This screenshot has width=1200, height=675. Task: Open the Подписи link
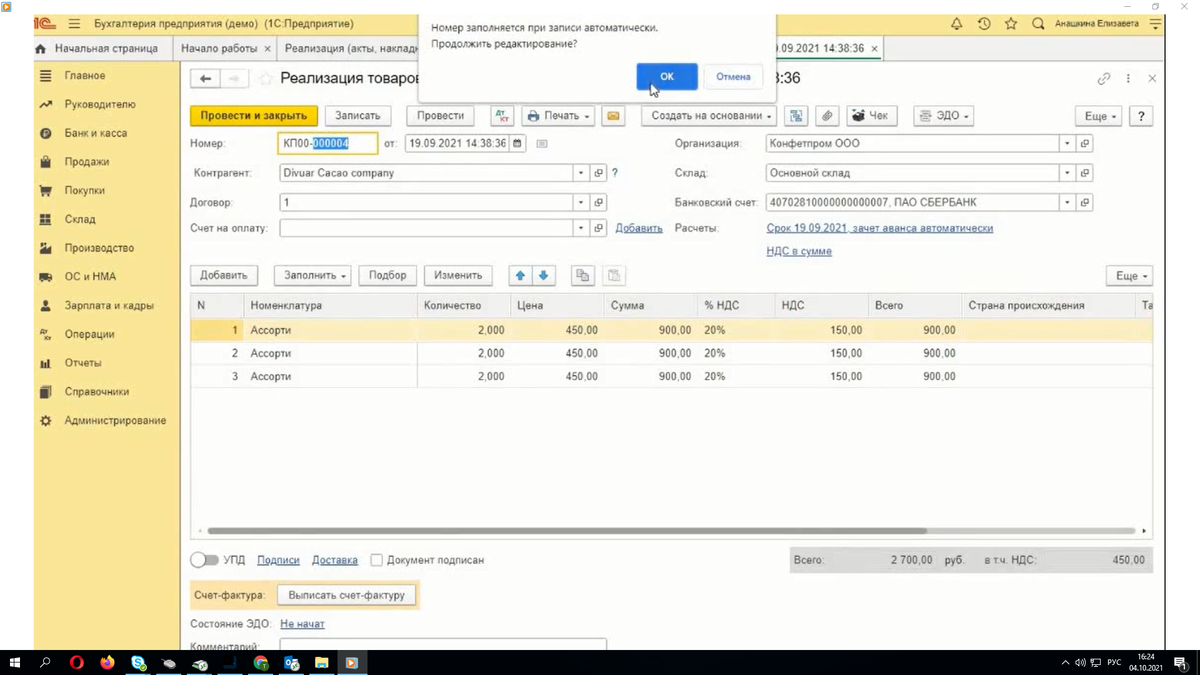[278, 560]
